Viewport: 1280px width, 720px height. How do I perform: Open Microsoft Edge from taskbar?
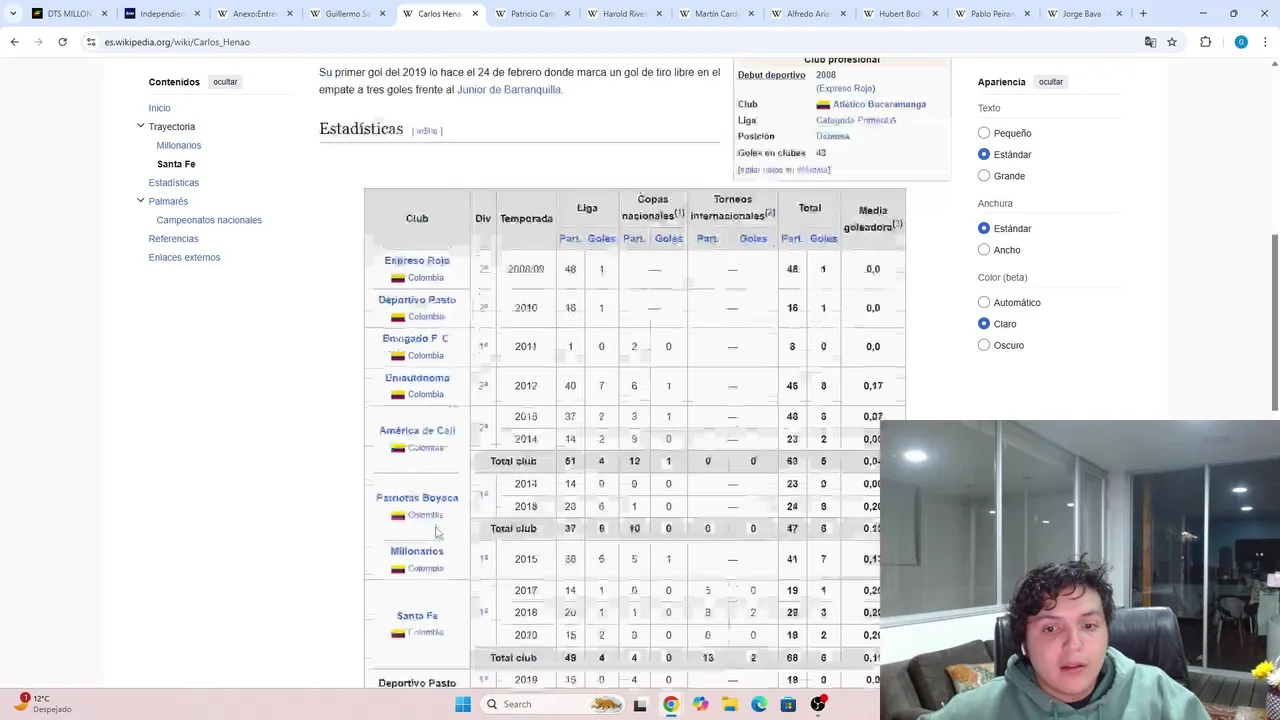(759, 704)
